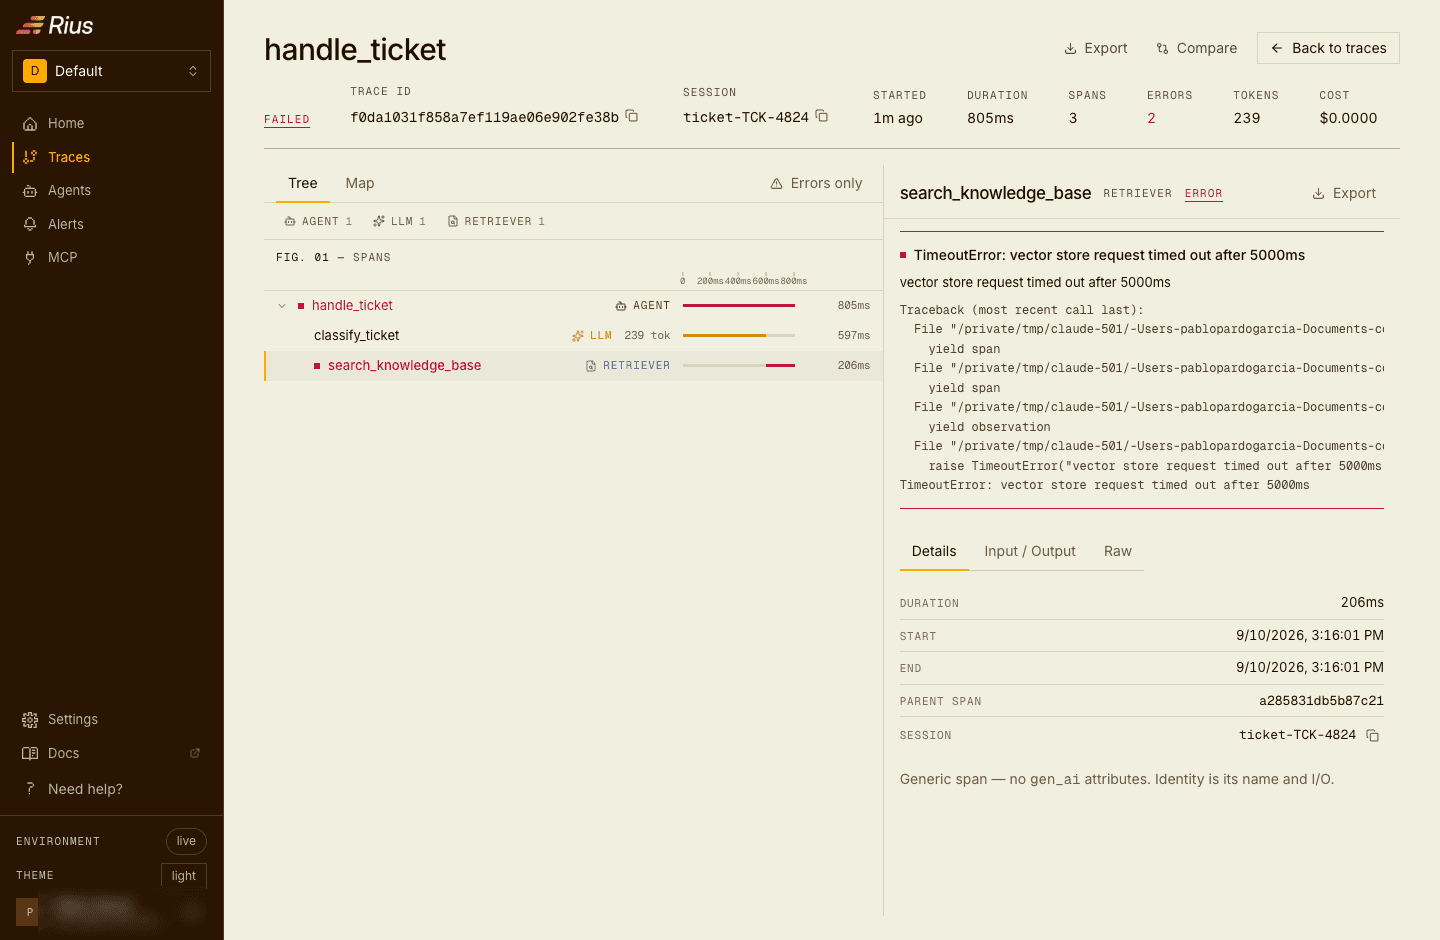Open the Raw tab
Viewport: 1440px width, 940px height.
coord(1118,552)
